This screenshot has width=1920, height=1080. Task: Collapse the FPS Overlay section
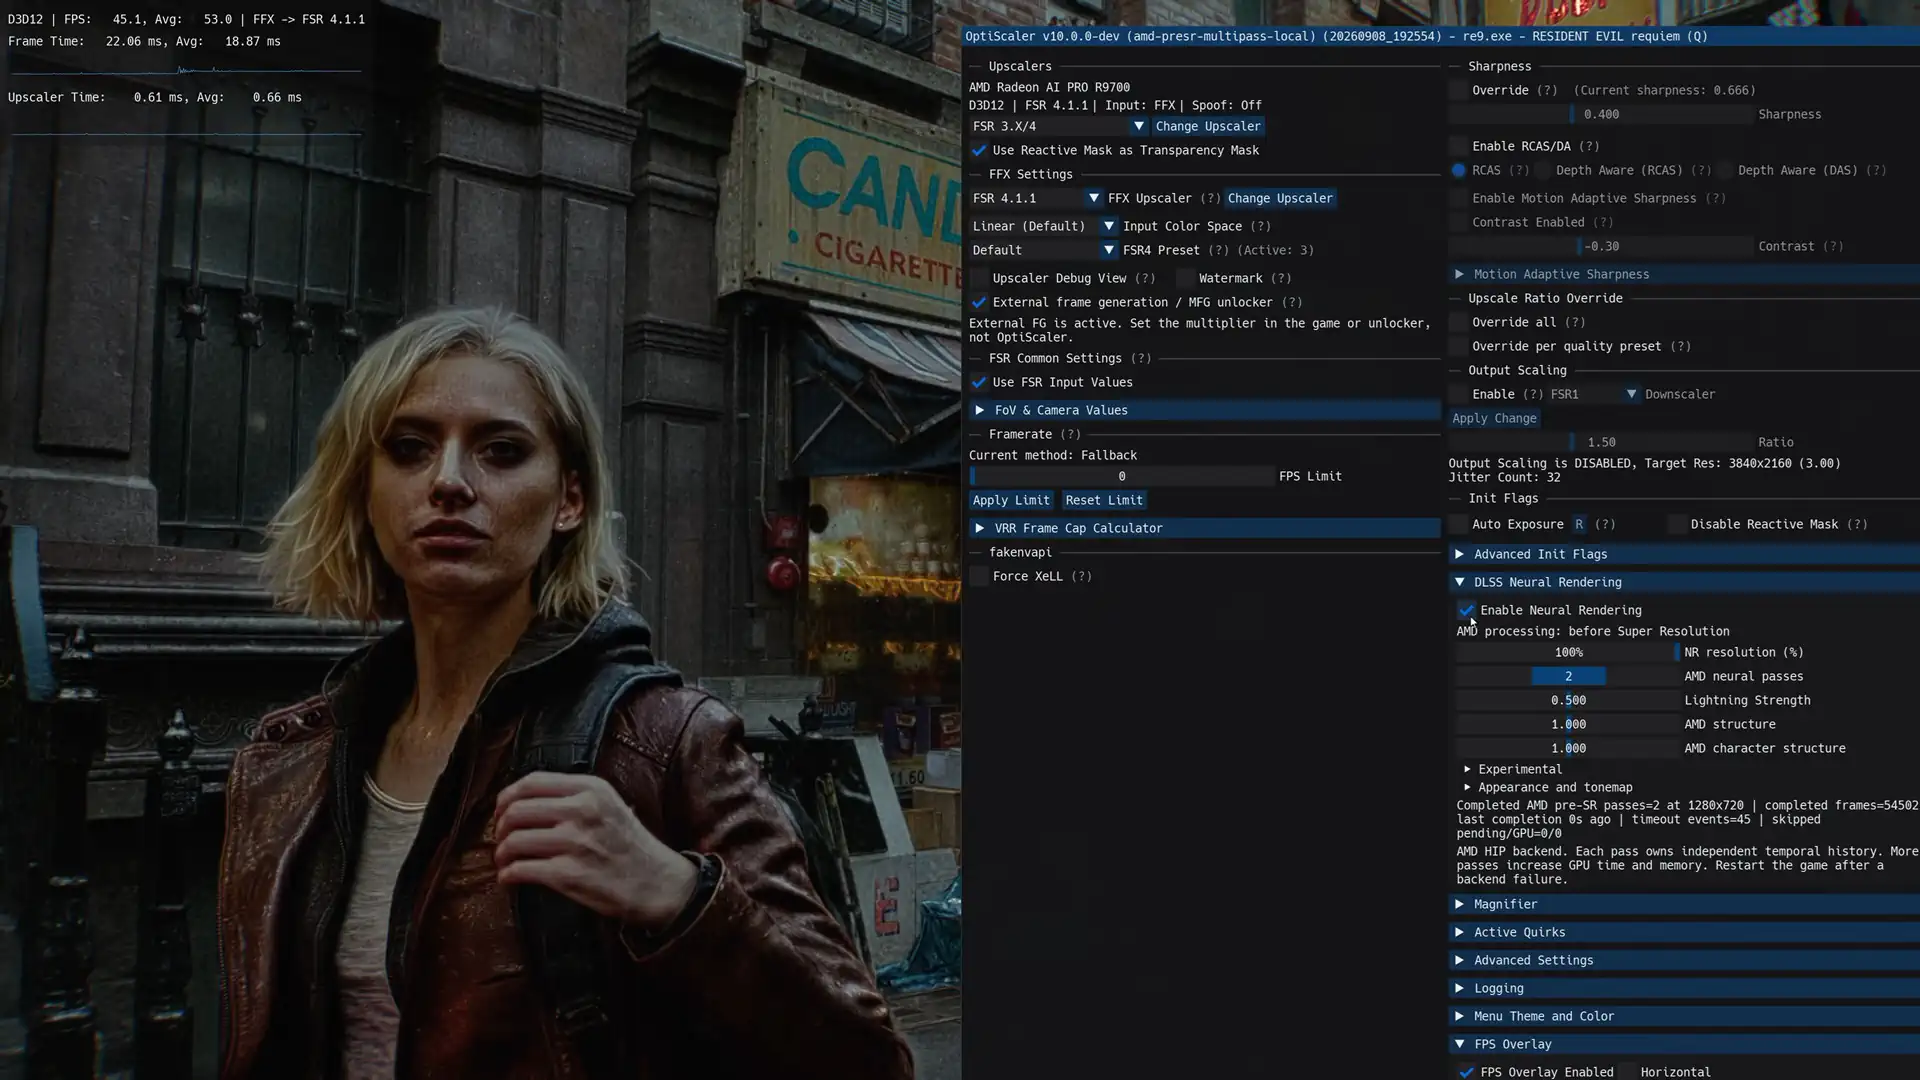pyautogui.click(x=1684, y=1044)
